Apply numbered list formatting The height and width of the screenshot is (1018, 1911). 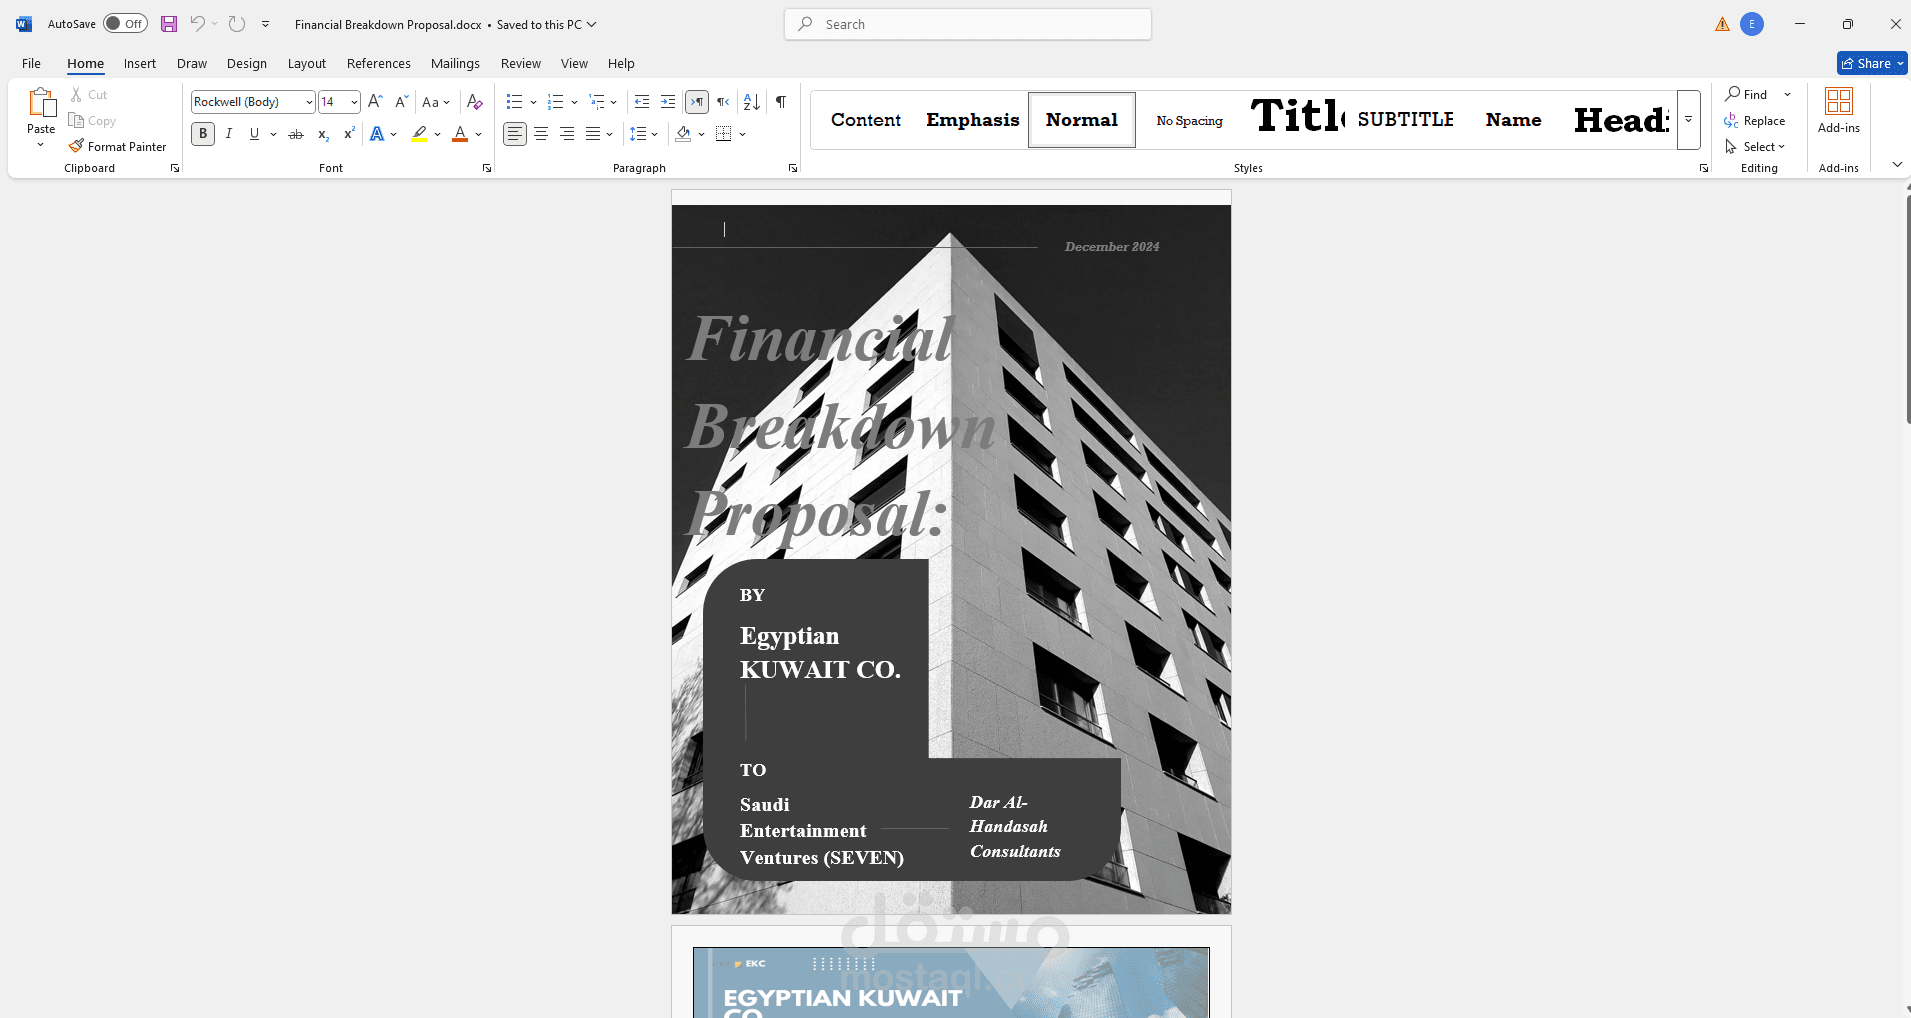click(556, 101)
